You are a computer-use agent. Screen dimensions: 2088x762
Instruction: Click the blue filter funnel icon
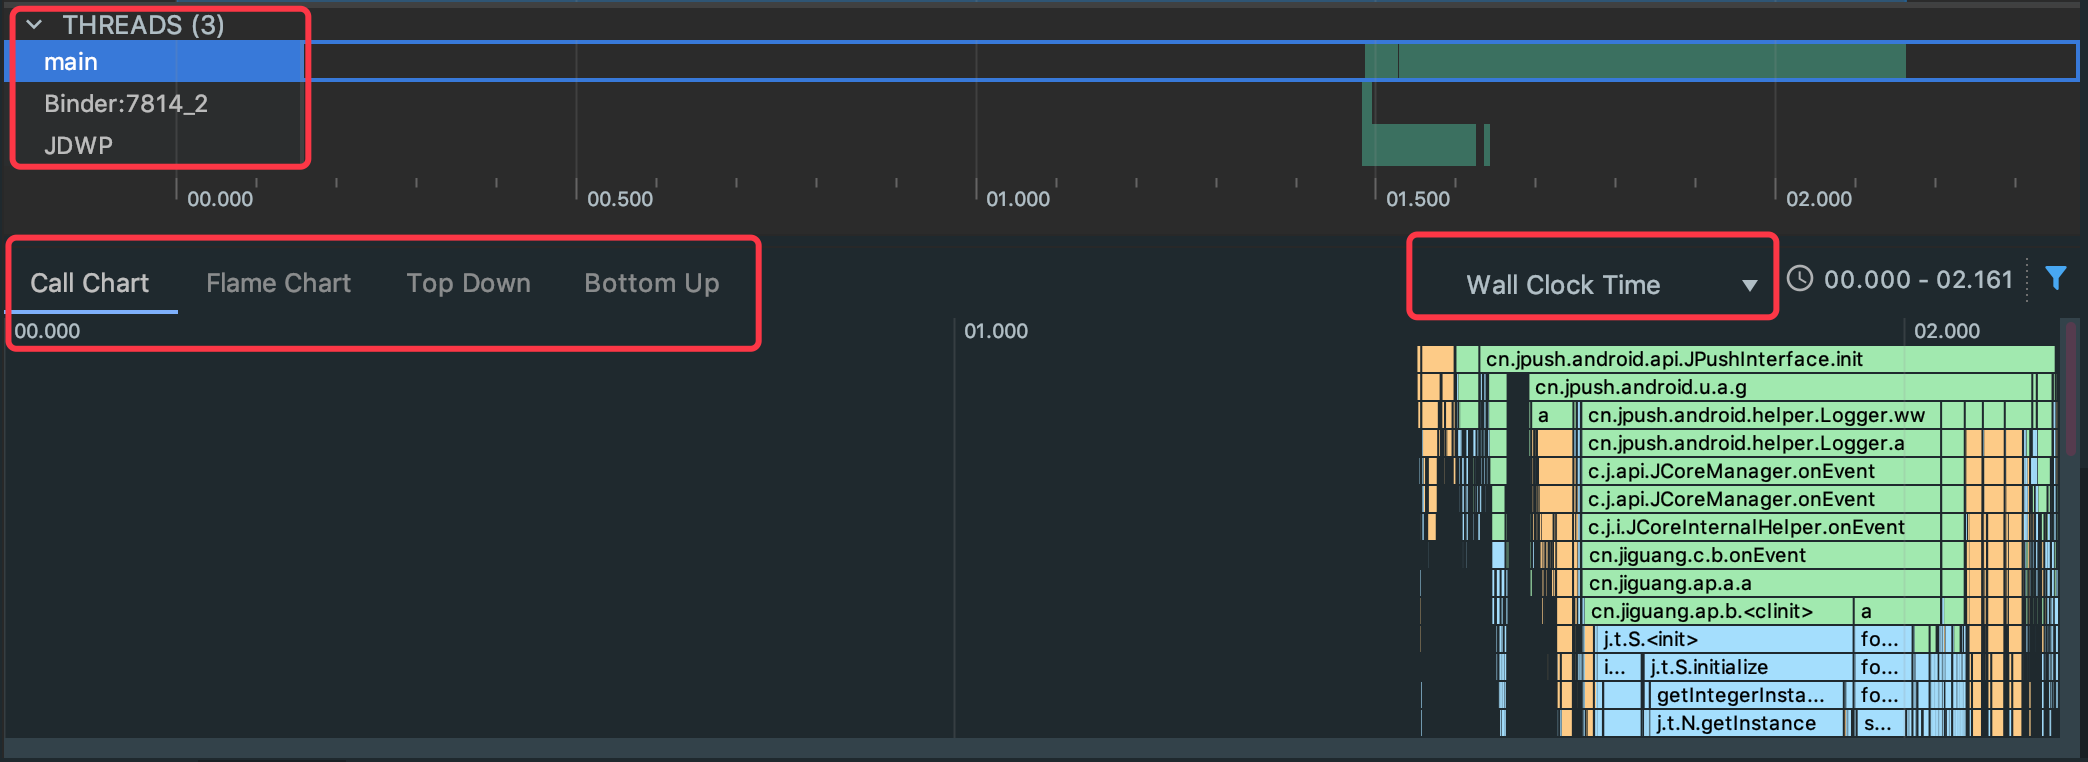coord(2056,279)
